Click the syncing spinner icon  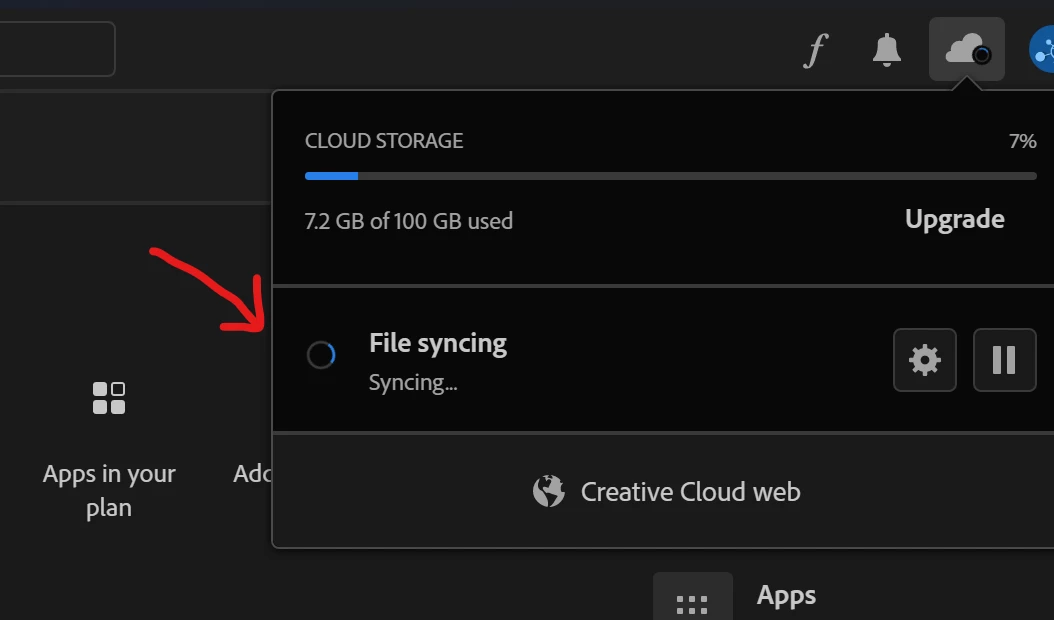coord(321,355)
